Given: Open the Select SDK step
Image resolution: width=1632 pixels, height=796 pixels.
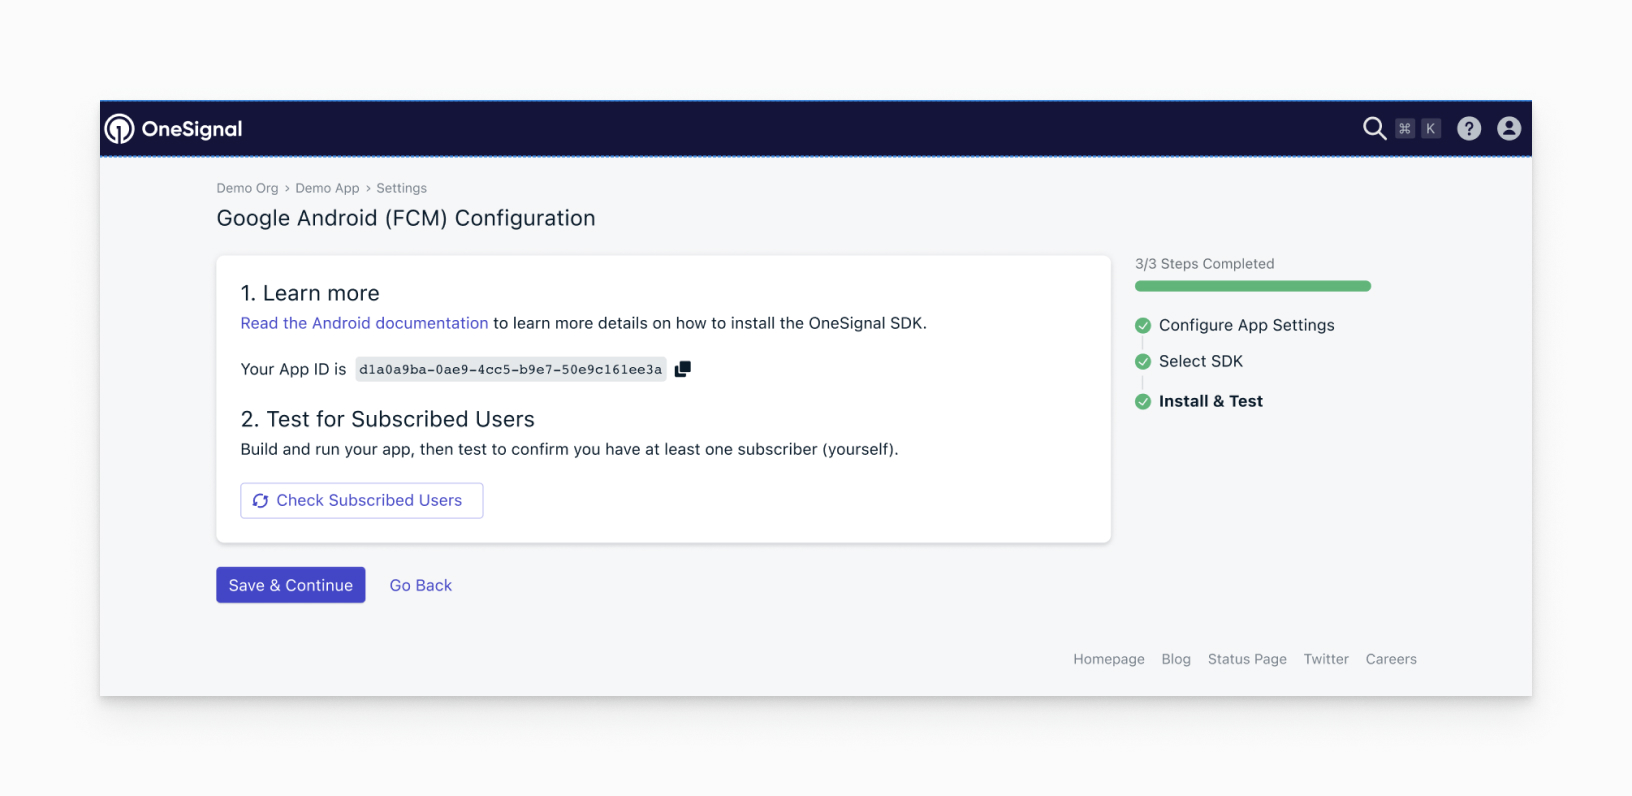Looking at the screenshot, I should (x=1201, y=361).
